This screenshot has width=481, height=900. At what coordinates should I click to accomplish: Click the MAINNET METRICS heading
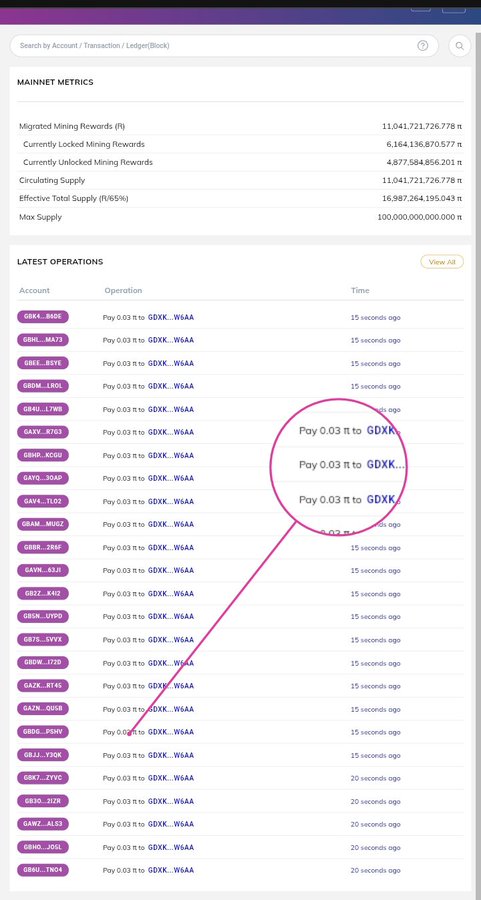pos(55,82)
